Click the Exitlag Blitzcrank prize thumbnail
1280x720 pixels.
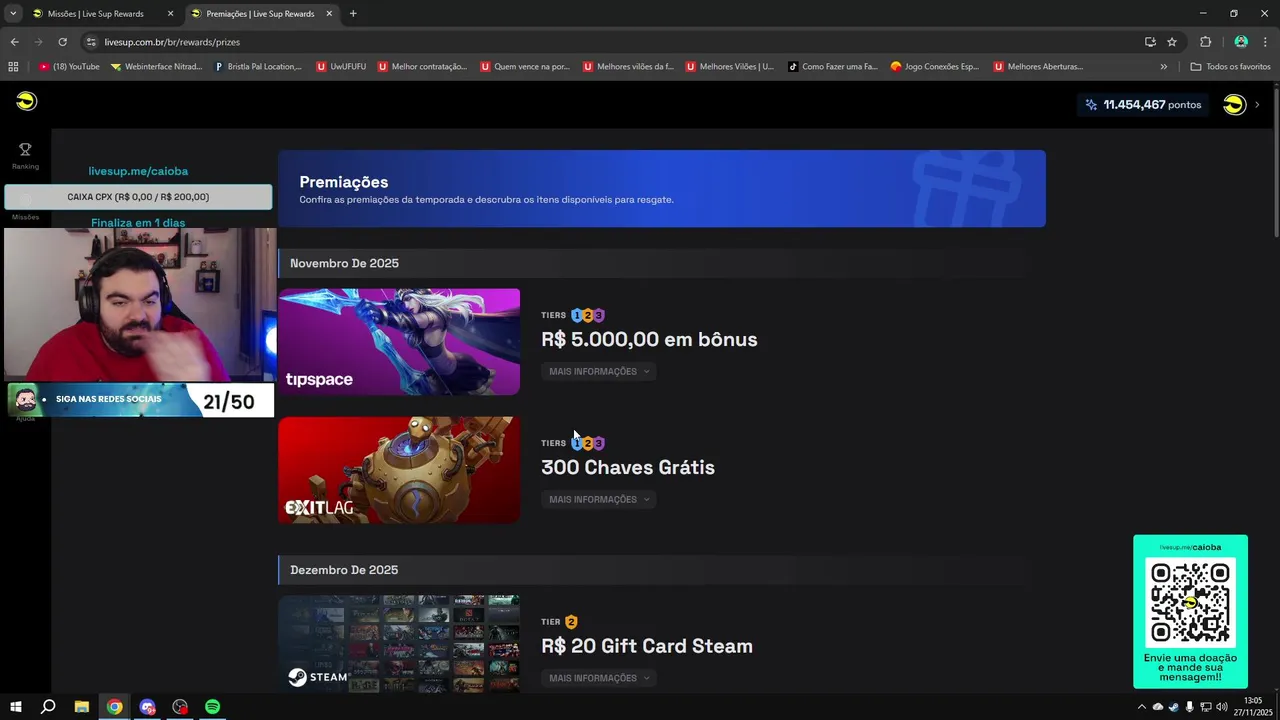[399, 470]
